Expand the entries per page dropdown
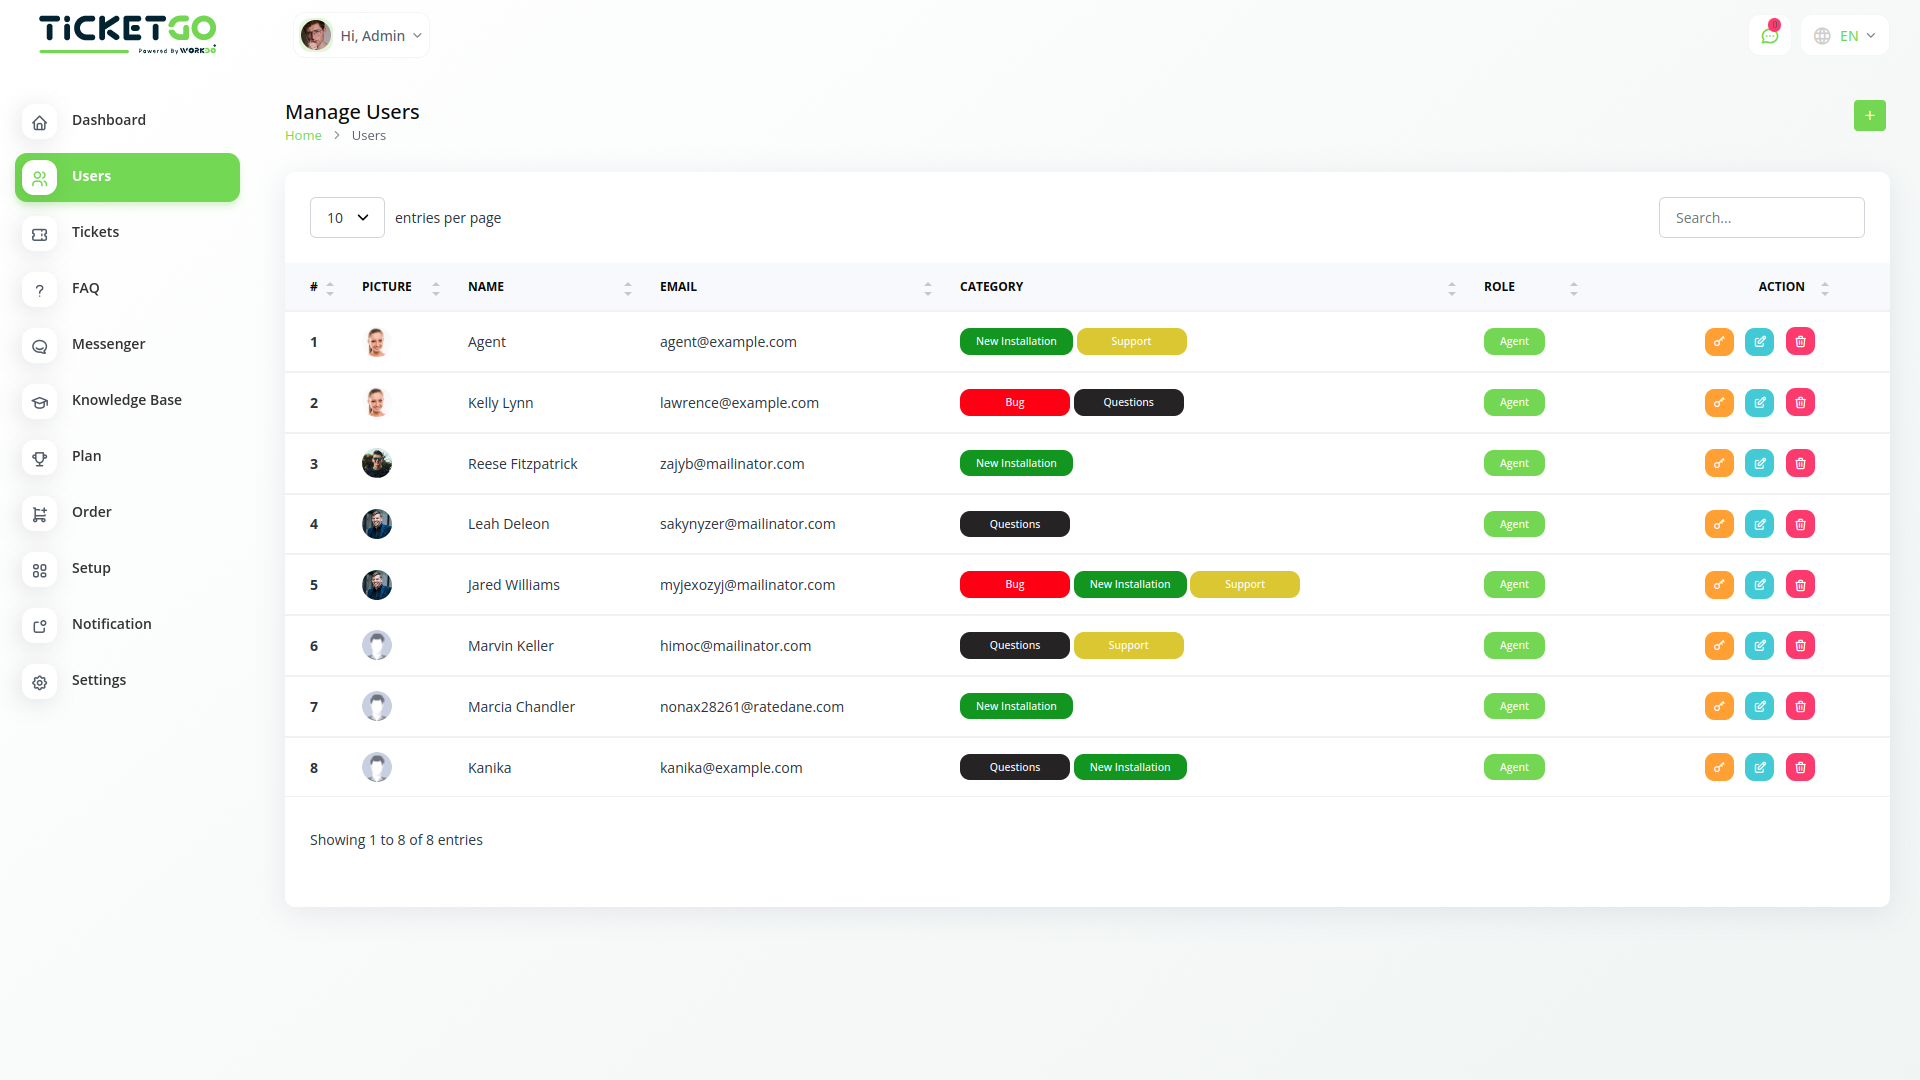The height and width of the screenshot is (1080, 1920). 346,218
